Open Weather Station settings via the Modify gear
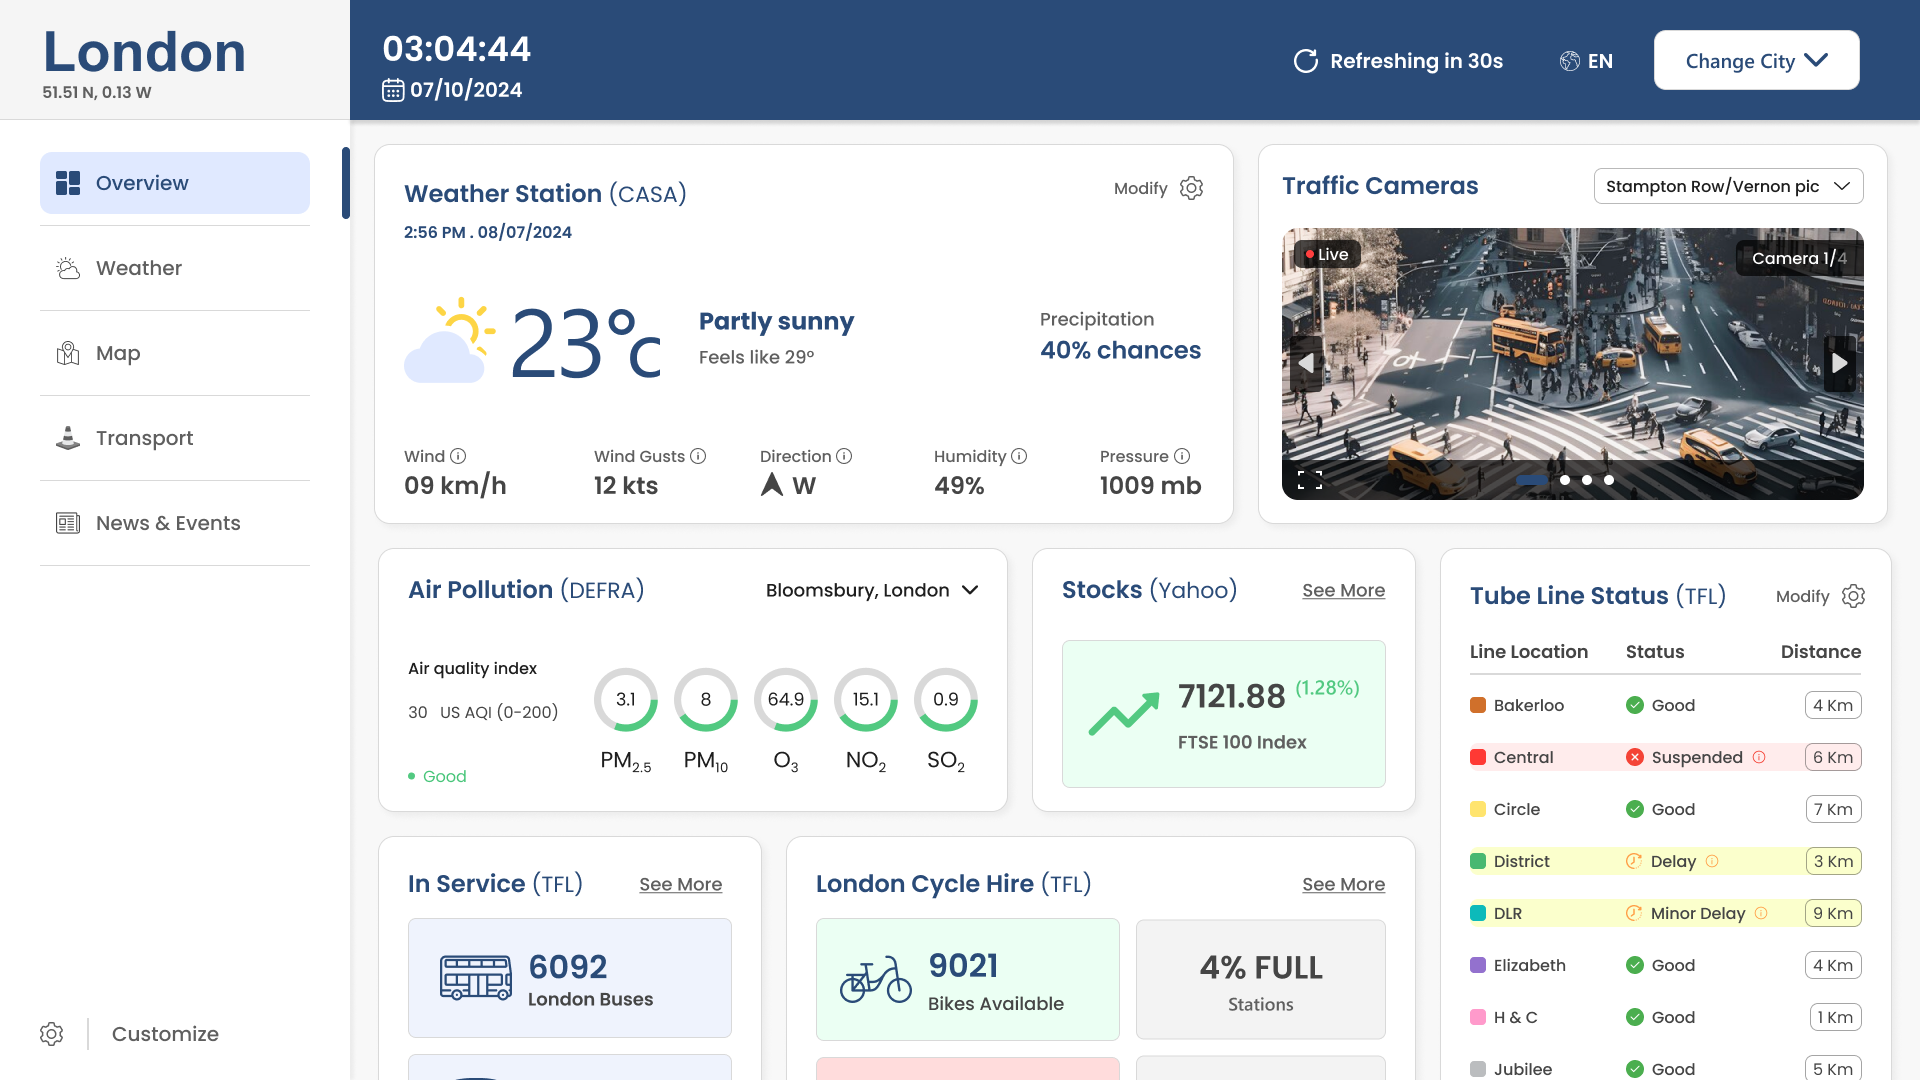Viewport: 1920px width, 1080px height. click(x=1191, y=188)
